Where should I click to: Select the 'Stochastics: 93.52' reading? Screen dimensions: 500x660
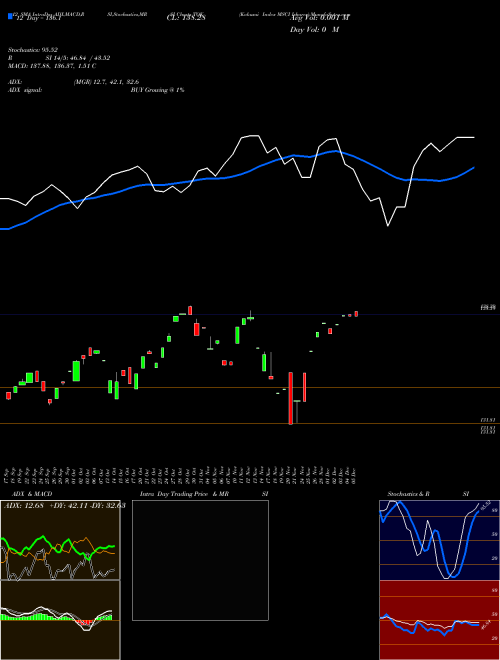point(33,50)
